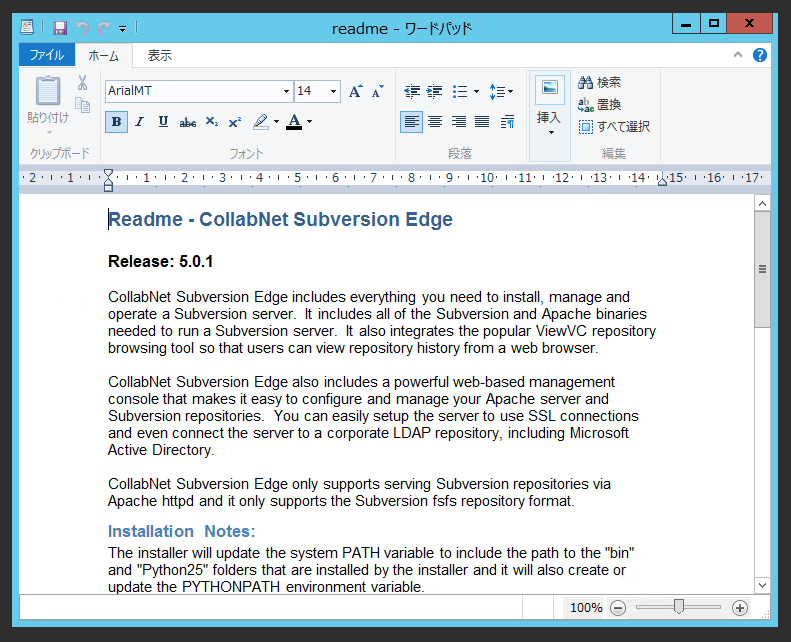
Task: Click the 100% zoom level text
Action: point(586,608)
